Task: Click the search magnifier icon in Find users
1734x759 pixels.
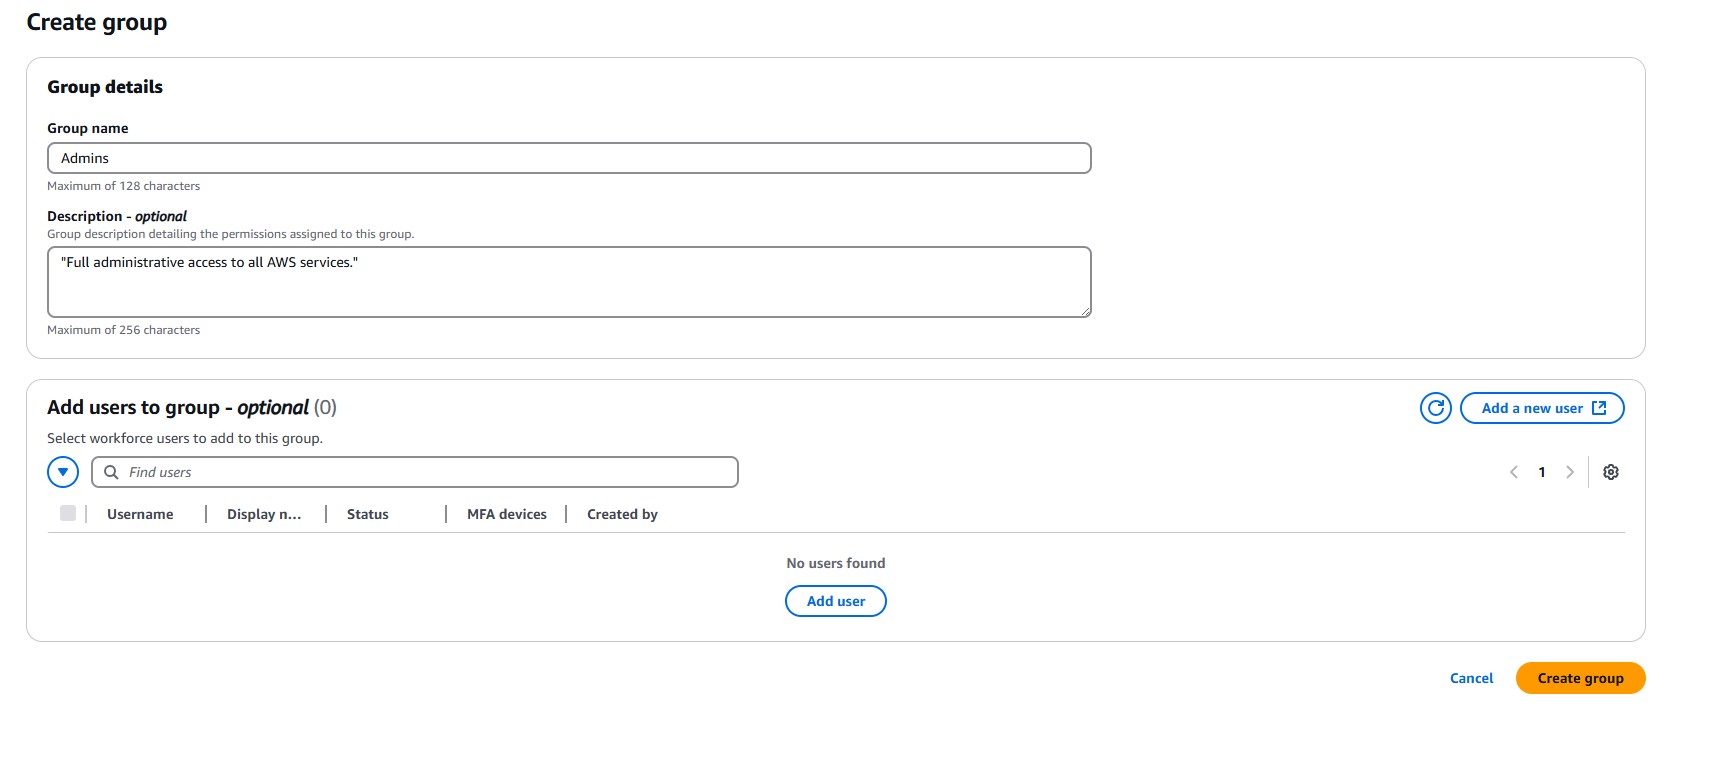Action: [x=111, y=472]
